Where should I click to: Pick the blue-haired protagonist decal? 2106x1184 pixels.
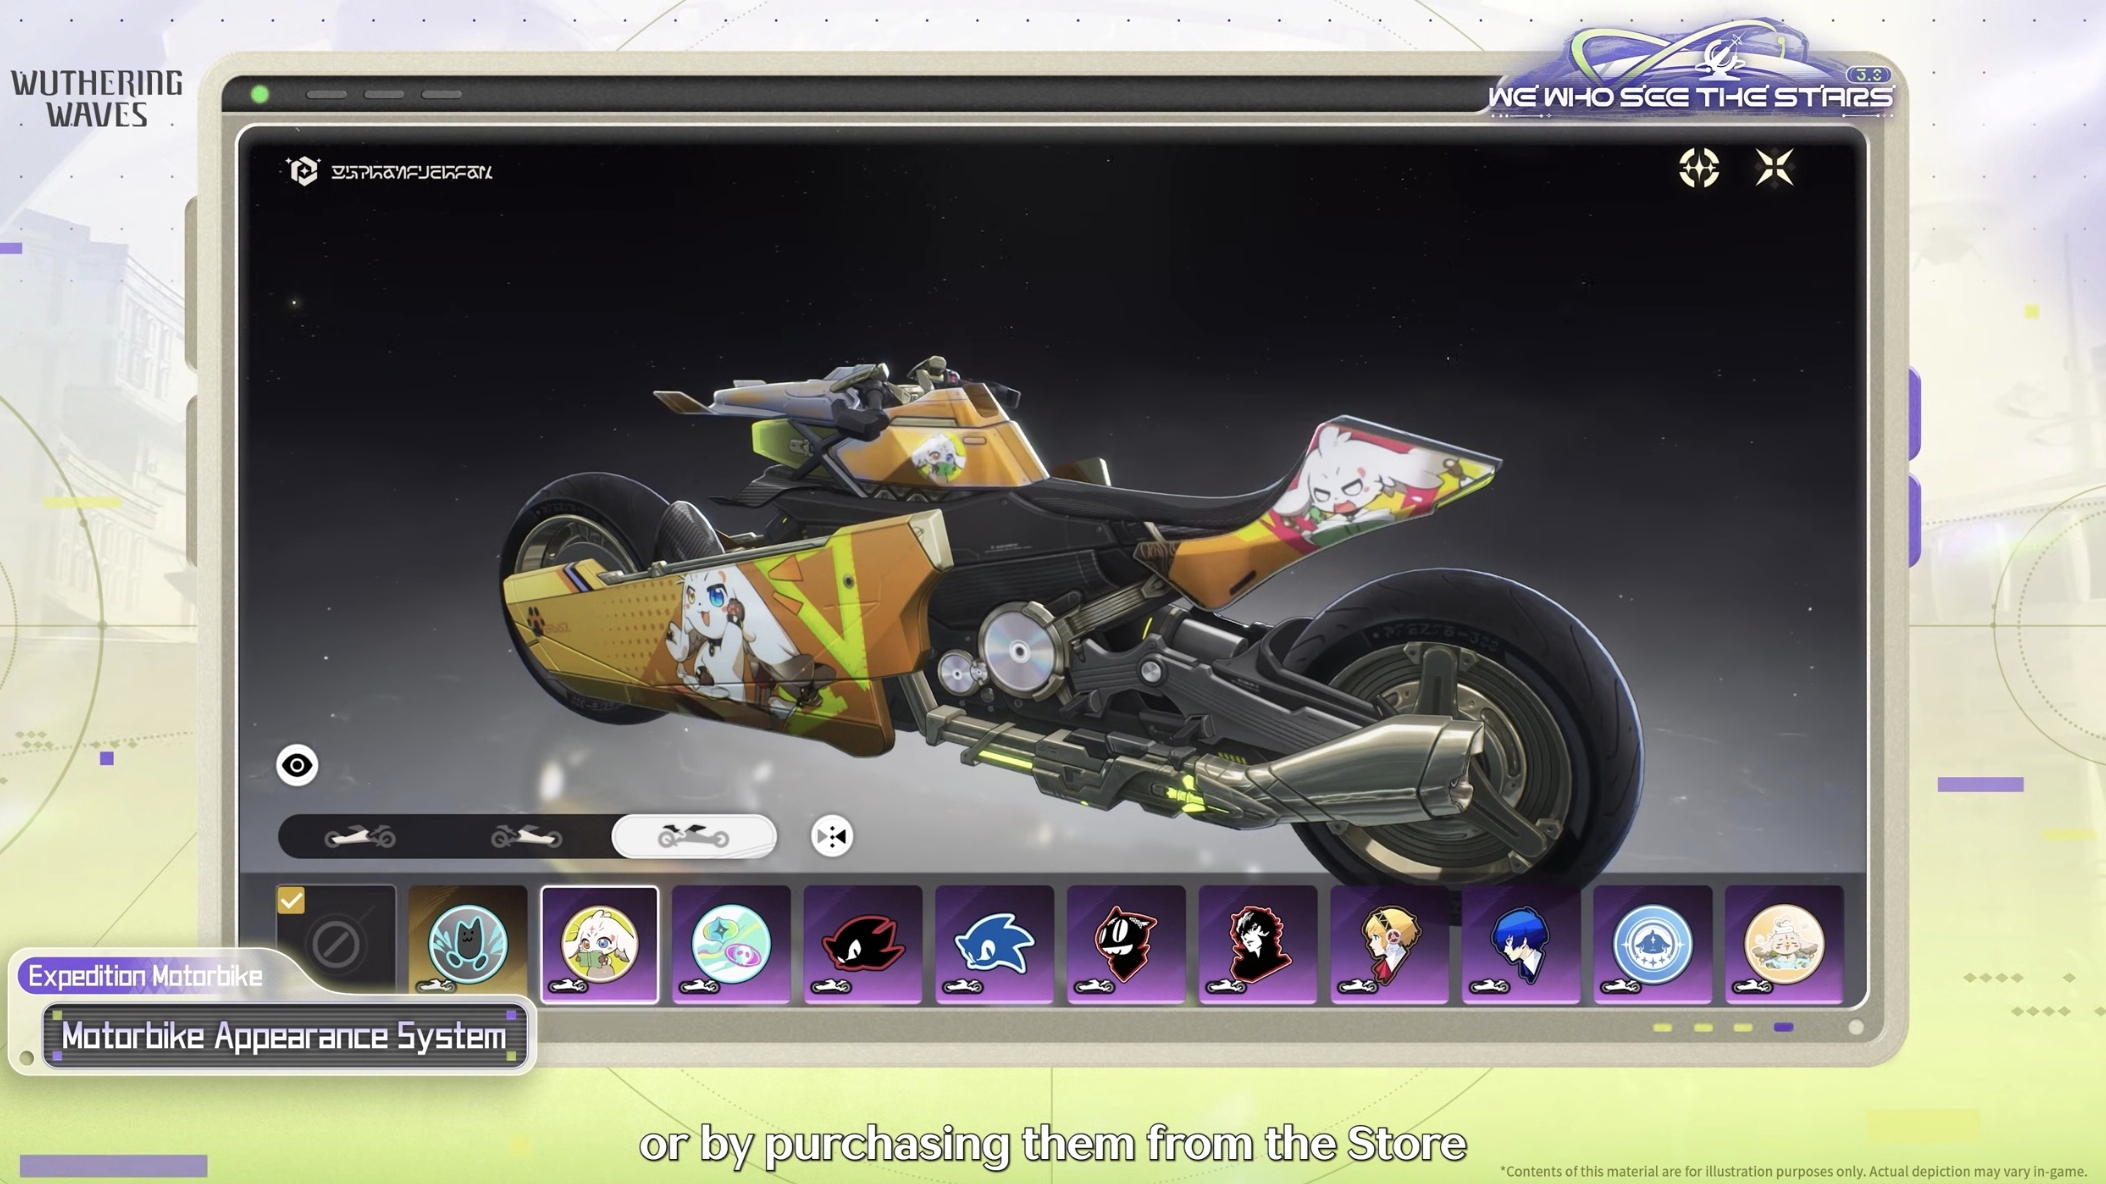point(1520,943)
